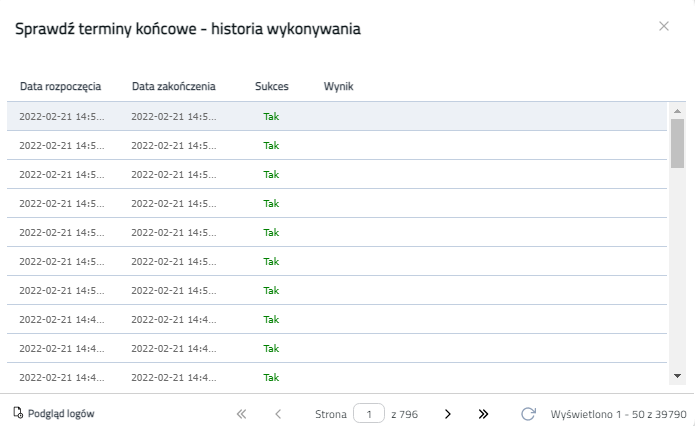This screenshot has width=695, height=426.
Task: Go to the first page
Action: coord(241,414)
